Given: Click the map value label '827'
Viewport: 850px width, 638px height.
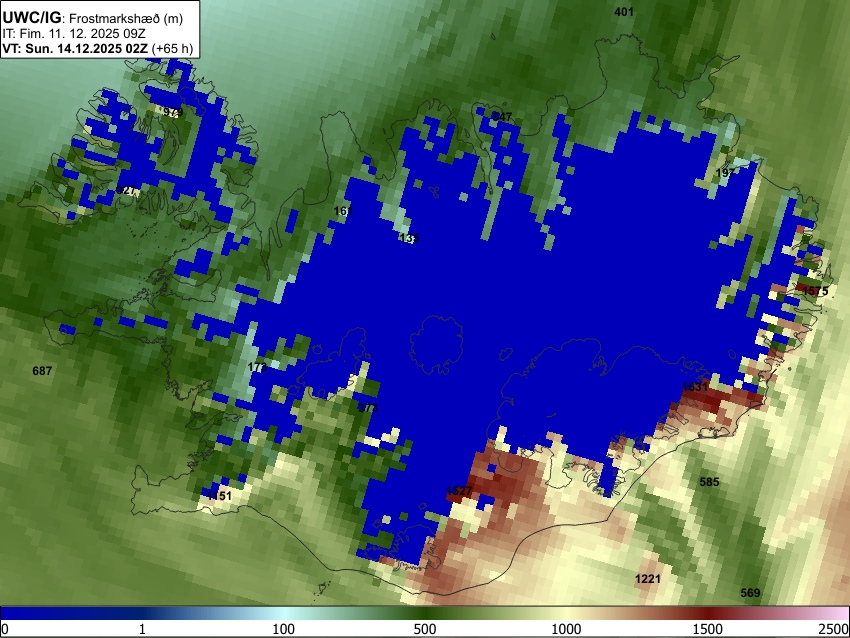Looking at the screenshot, I should [126, 191].
